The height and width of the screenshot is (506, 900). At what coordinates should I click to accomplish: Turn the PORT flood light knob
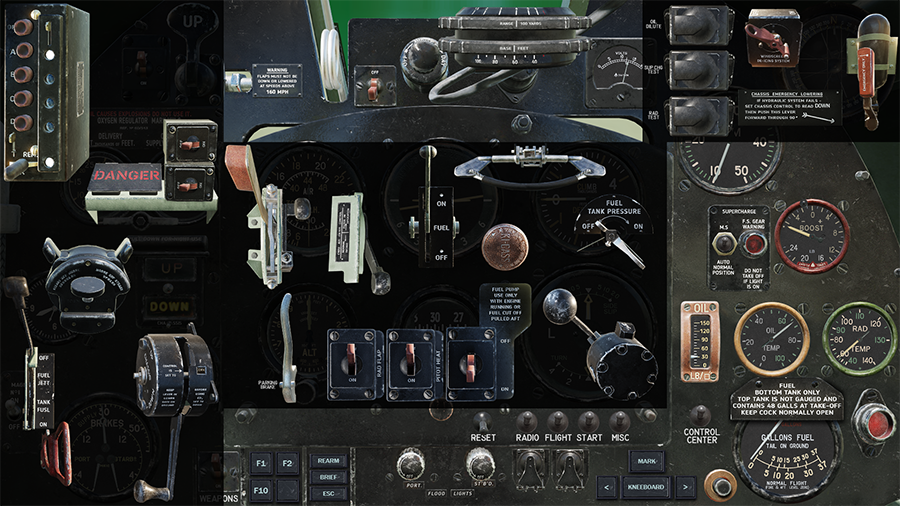pyautogui.click(x=409, y=463)
